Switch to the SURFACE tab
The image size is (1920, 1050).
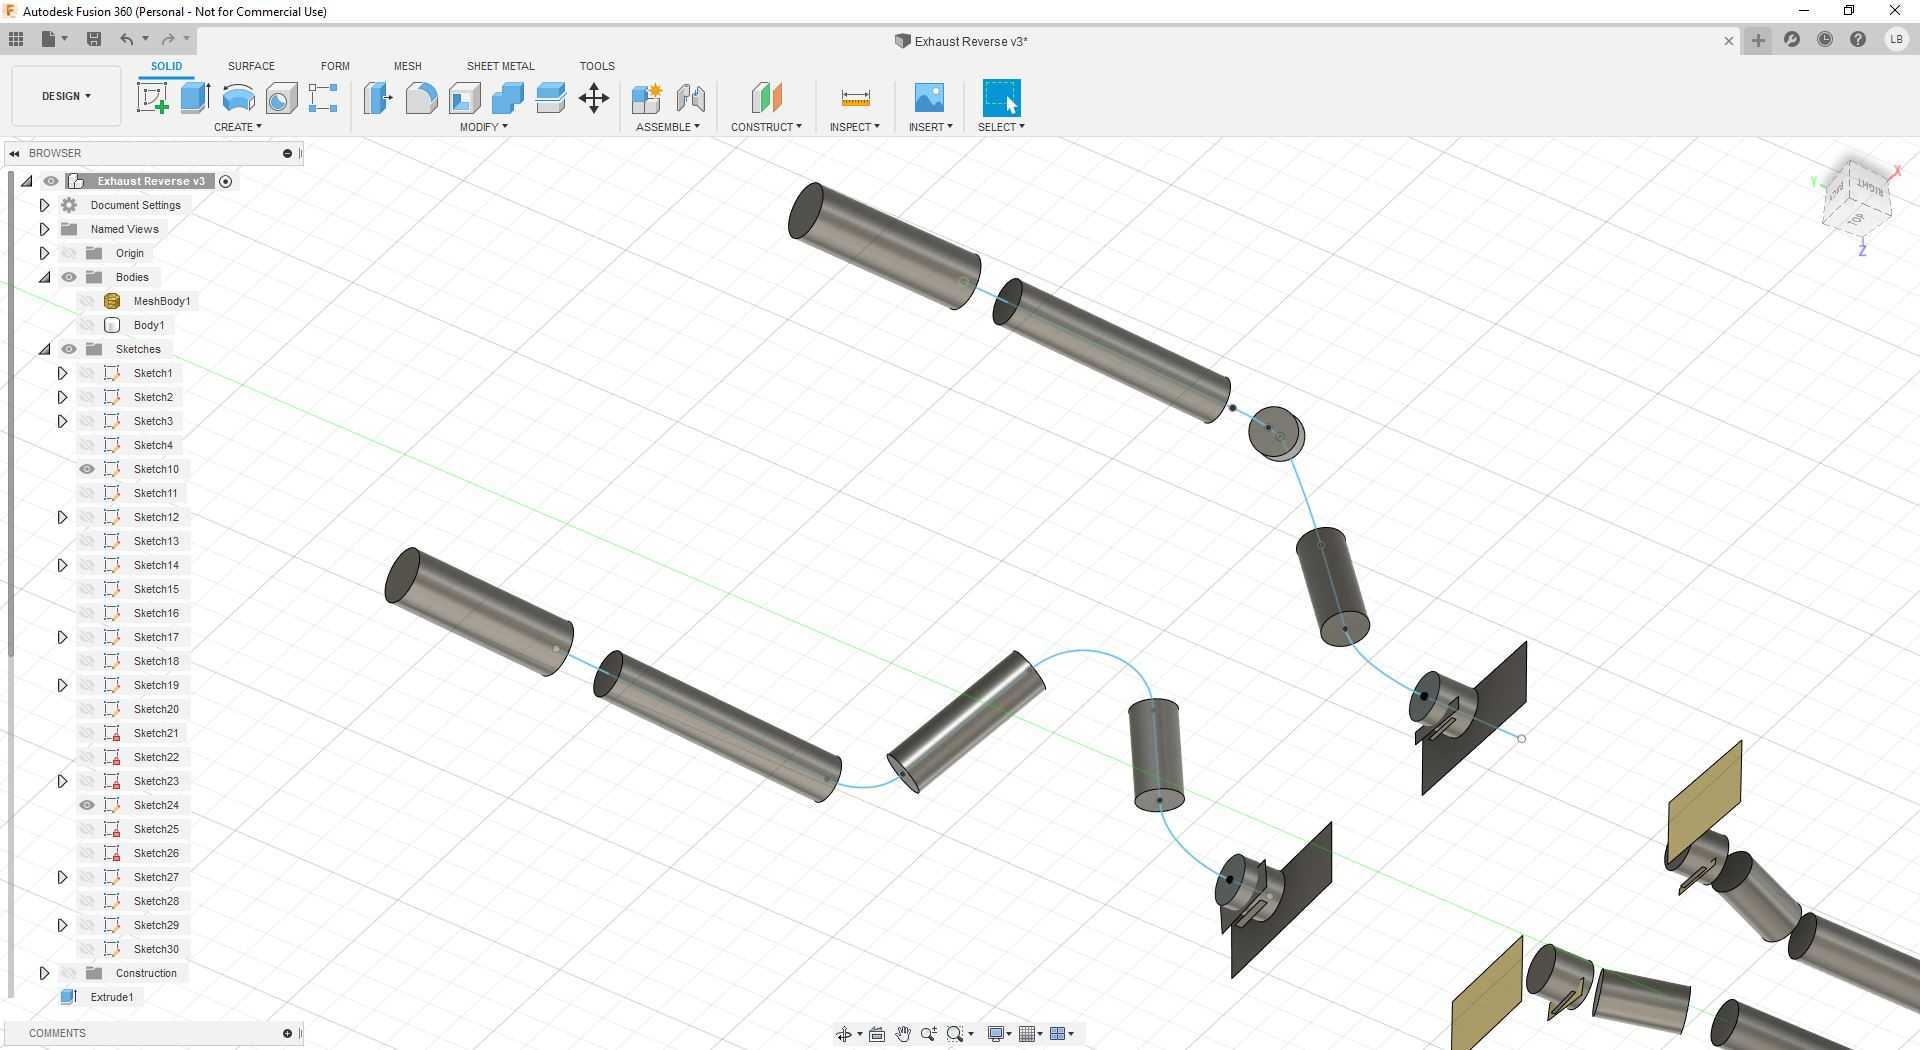(x=251, y=66)
